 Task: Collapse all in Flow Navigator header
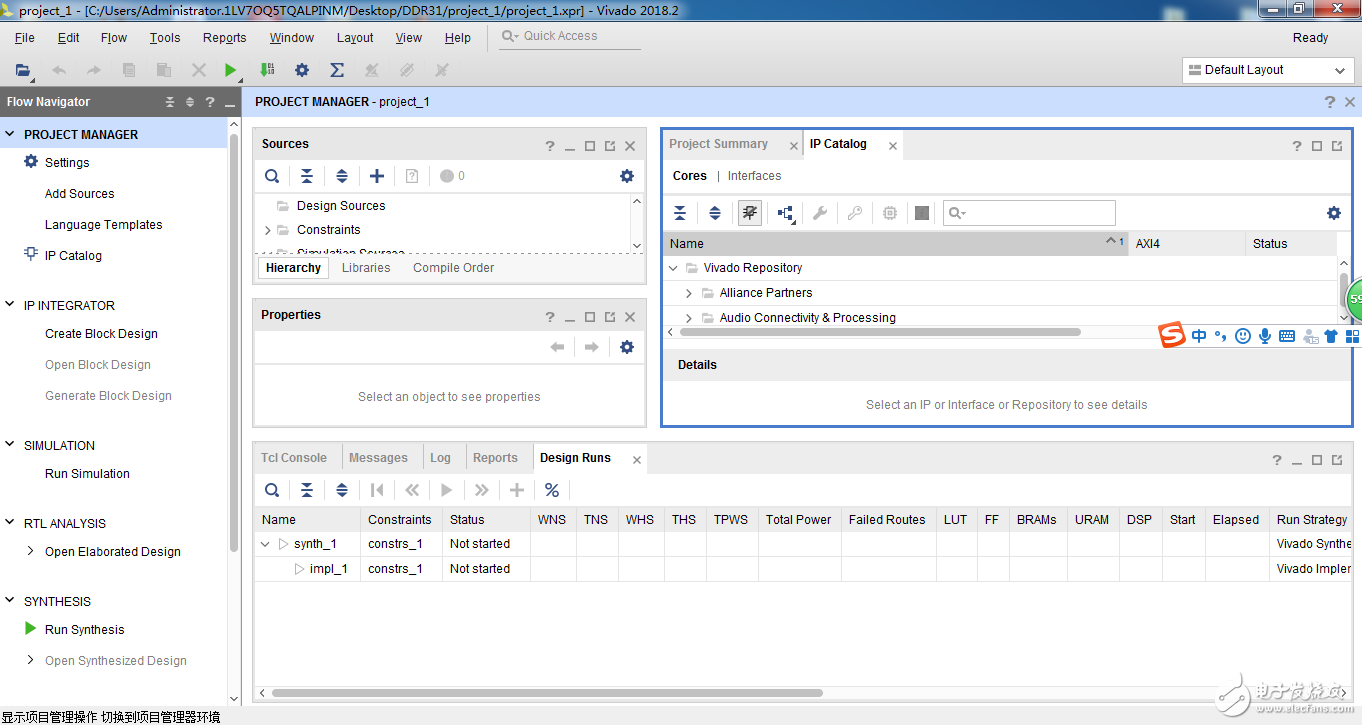pyautogui.click(x=170, y=102)
